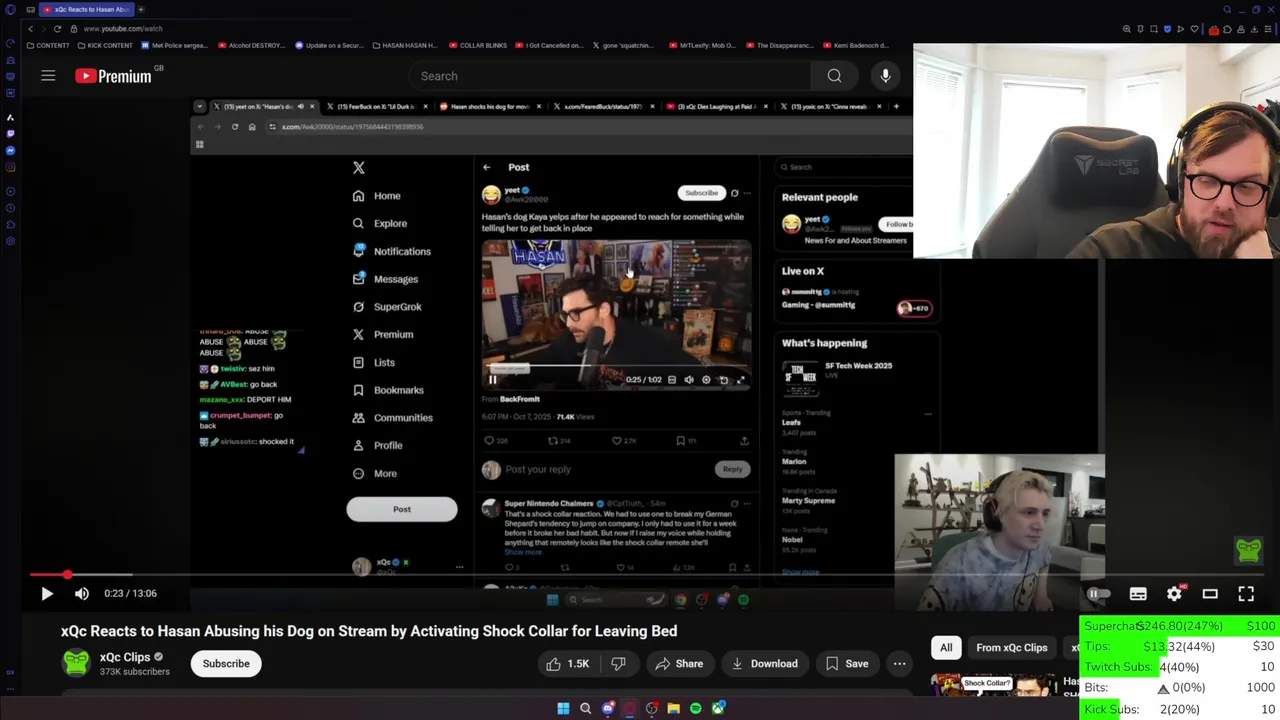Open more actions three-dot menu

pos(899,663)
